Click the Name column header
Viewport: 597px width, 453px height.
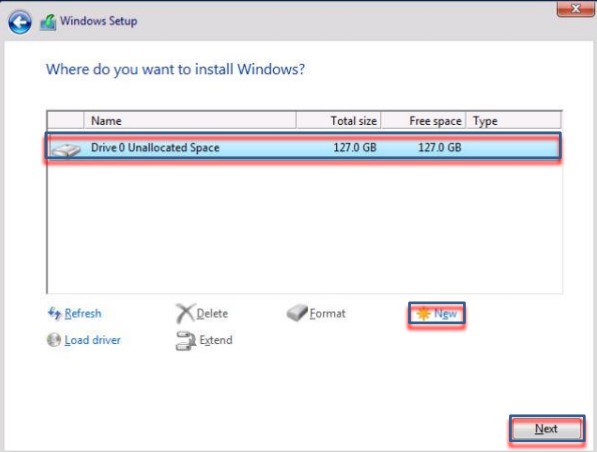pyautogui.click(x=190, y=121)
